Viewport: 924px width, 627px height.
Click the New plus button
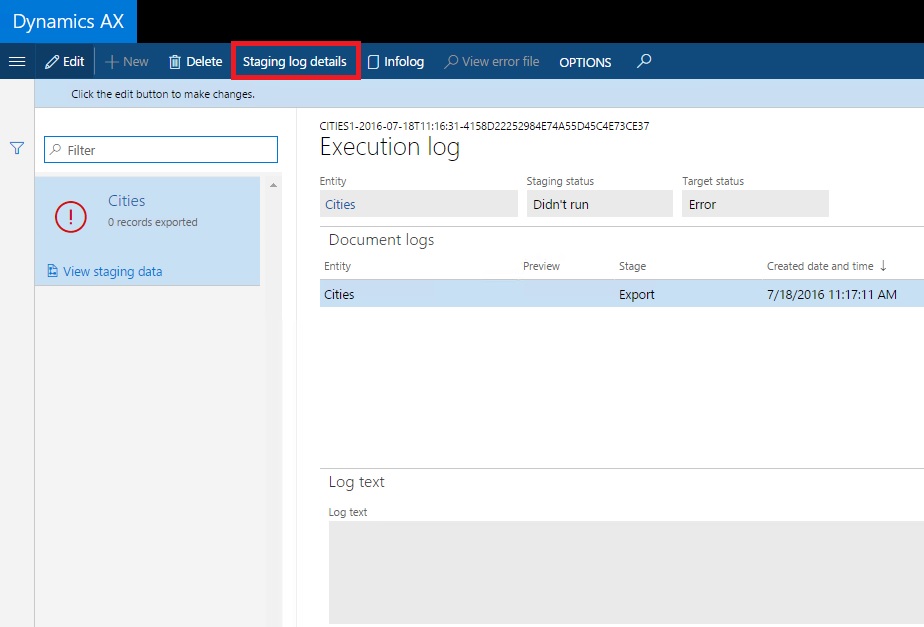(127, 61)
